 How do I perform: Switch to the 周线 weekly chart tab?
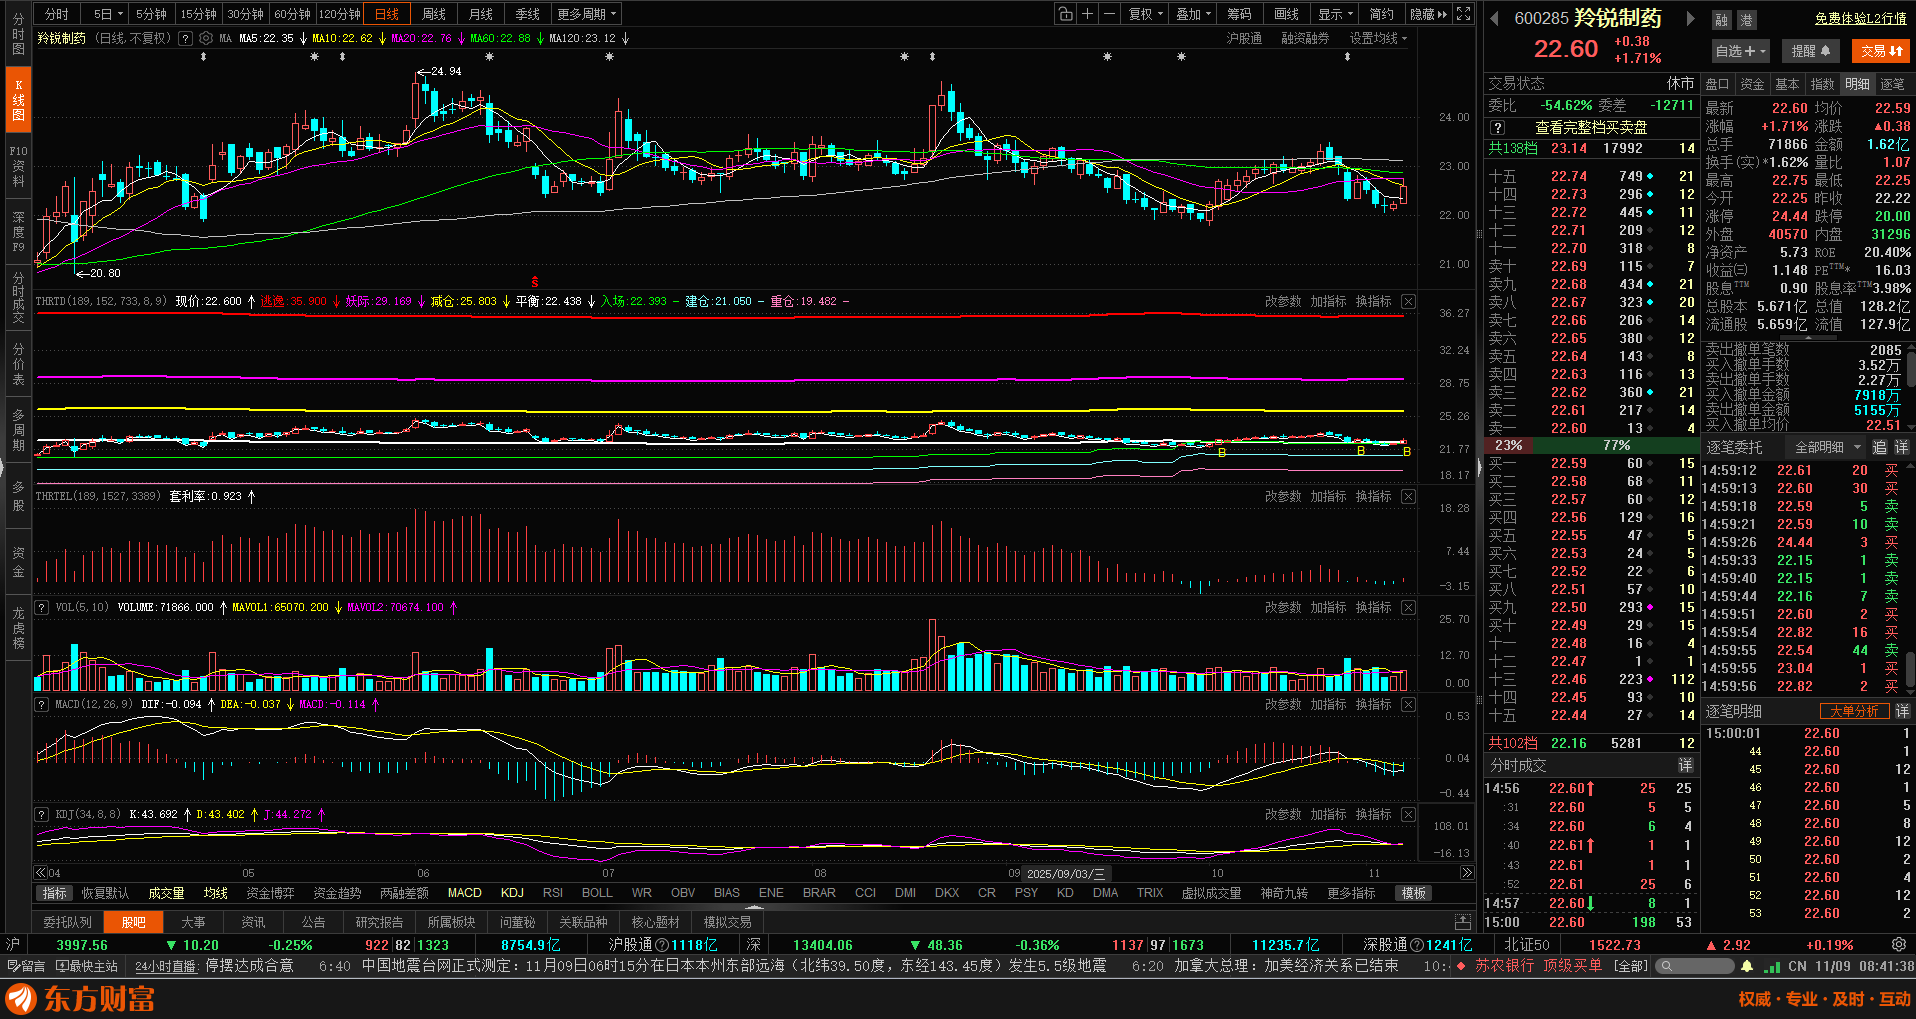coord(434,14)
